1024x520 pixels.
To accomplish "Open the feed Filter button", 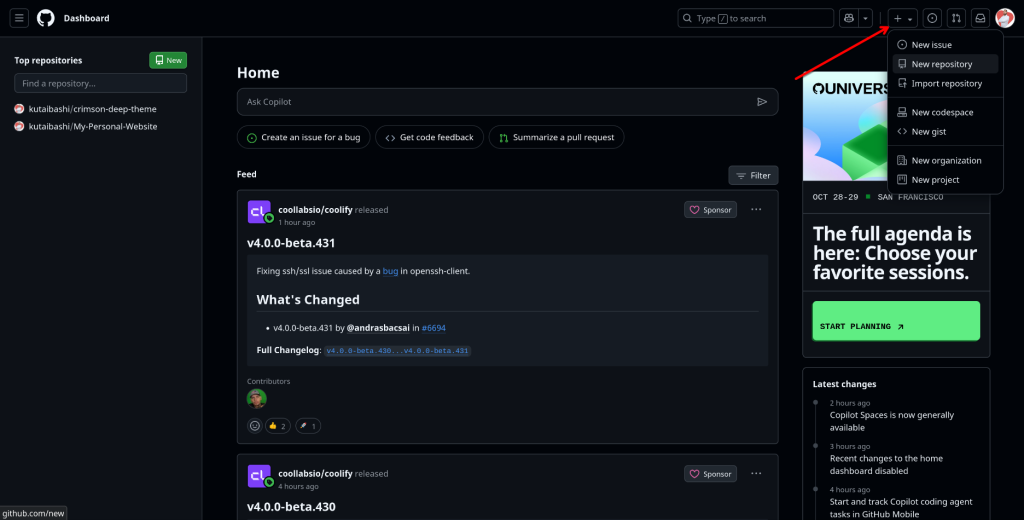I will 753,176.
